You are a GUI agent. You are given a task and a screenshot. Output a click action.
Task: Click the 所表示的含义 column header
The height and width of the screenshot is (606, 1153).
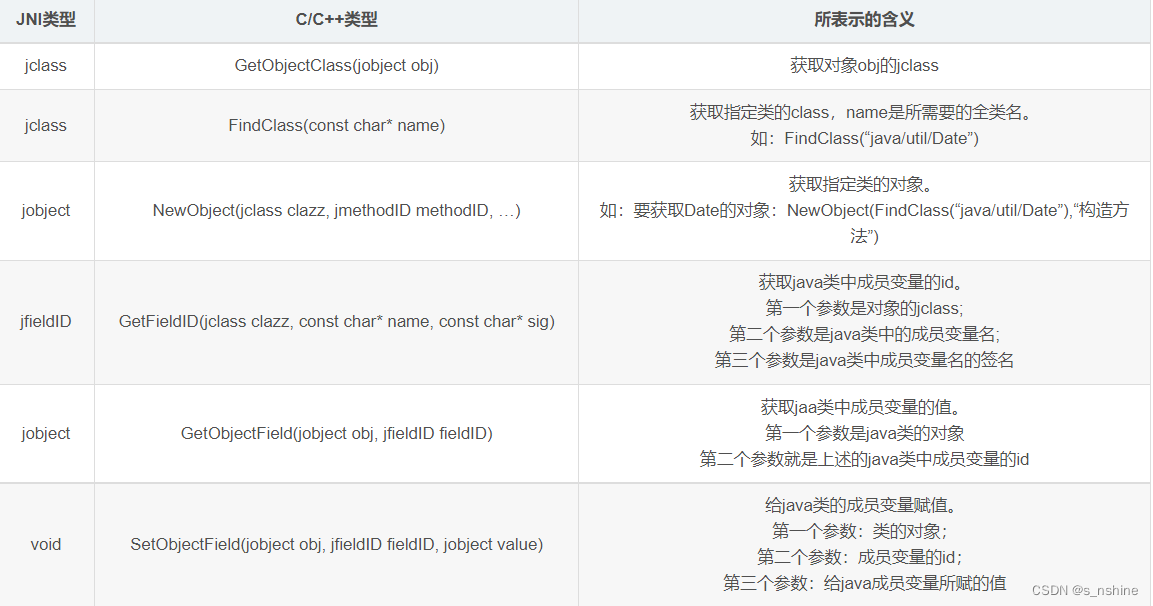coord(863,20)
